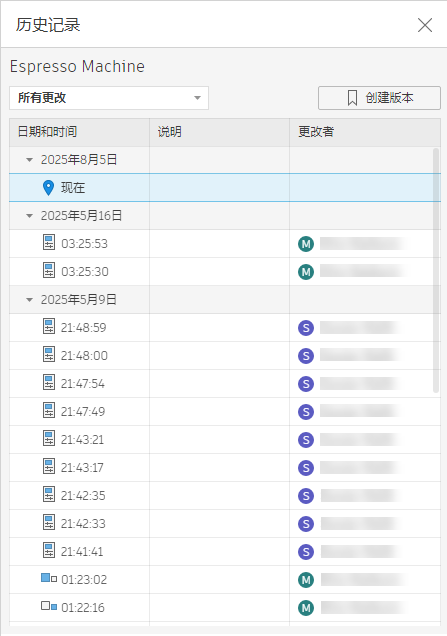Screen dimensions: 447x636
Task: Click the 日期和时间 column header
Action: coord(80,132)
